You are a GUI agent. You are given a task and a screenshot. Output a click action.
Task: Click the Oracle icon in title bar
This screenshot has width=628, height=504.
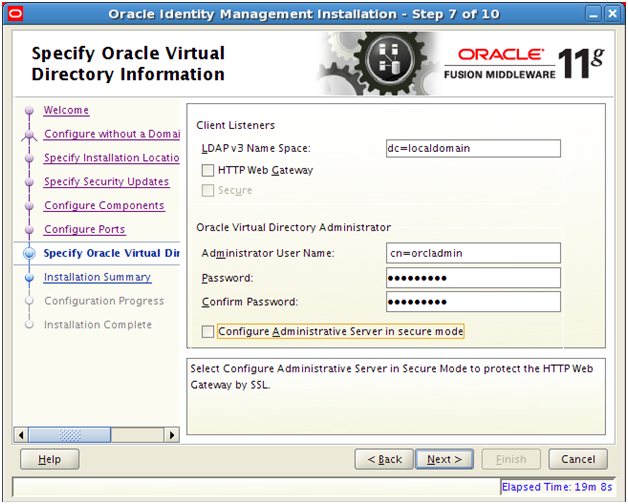coord(16,14)
